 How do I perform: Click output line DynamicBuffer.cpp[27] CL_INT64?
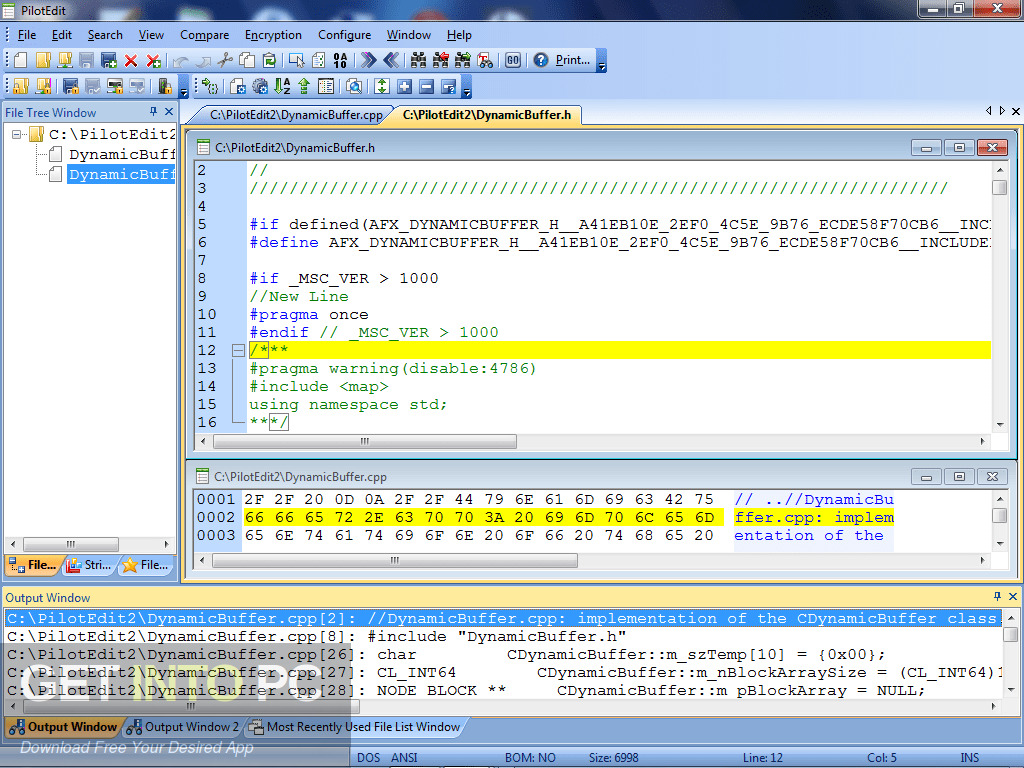pos(504,673)
